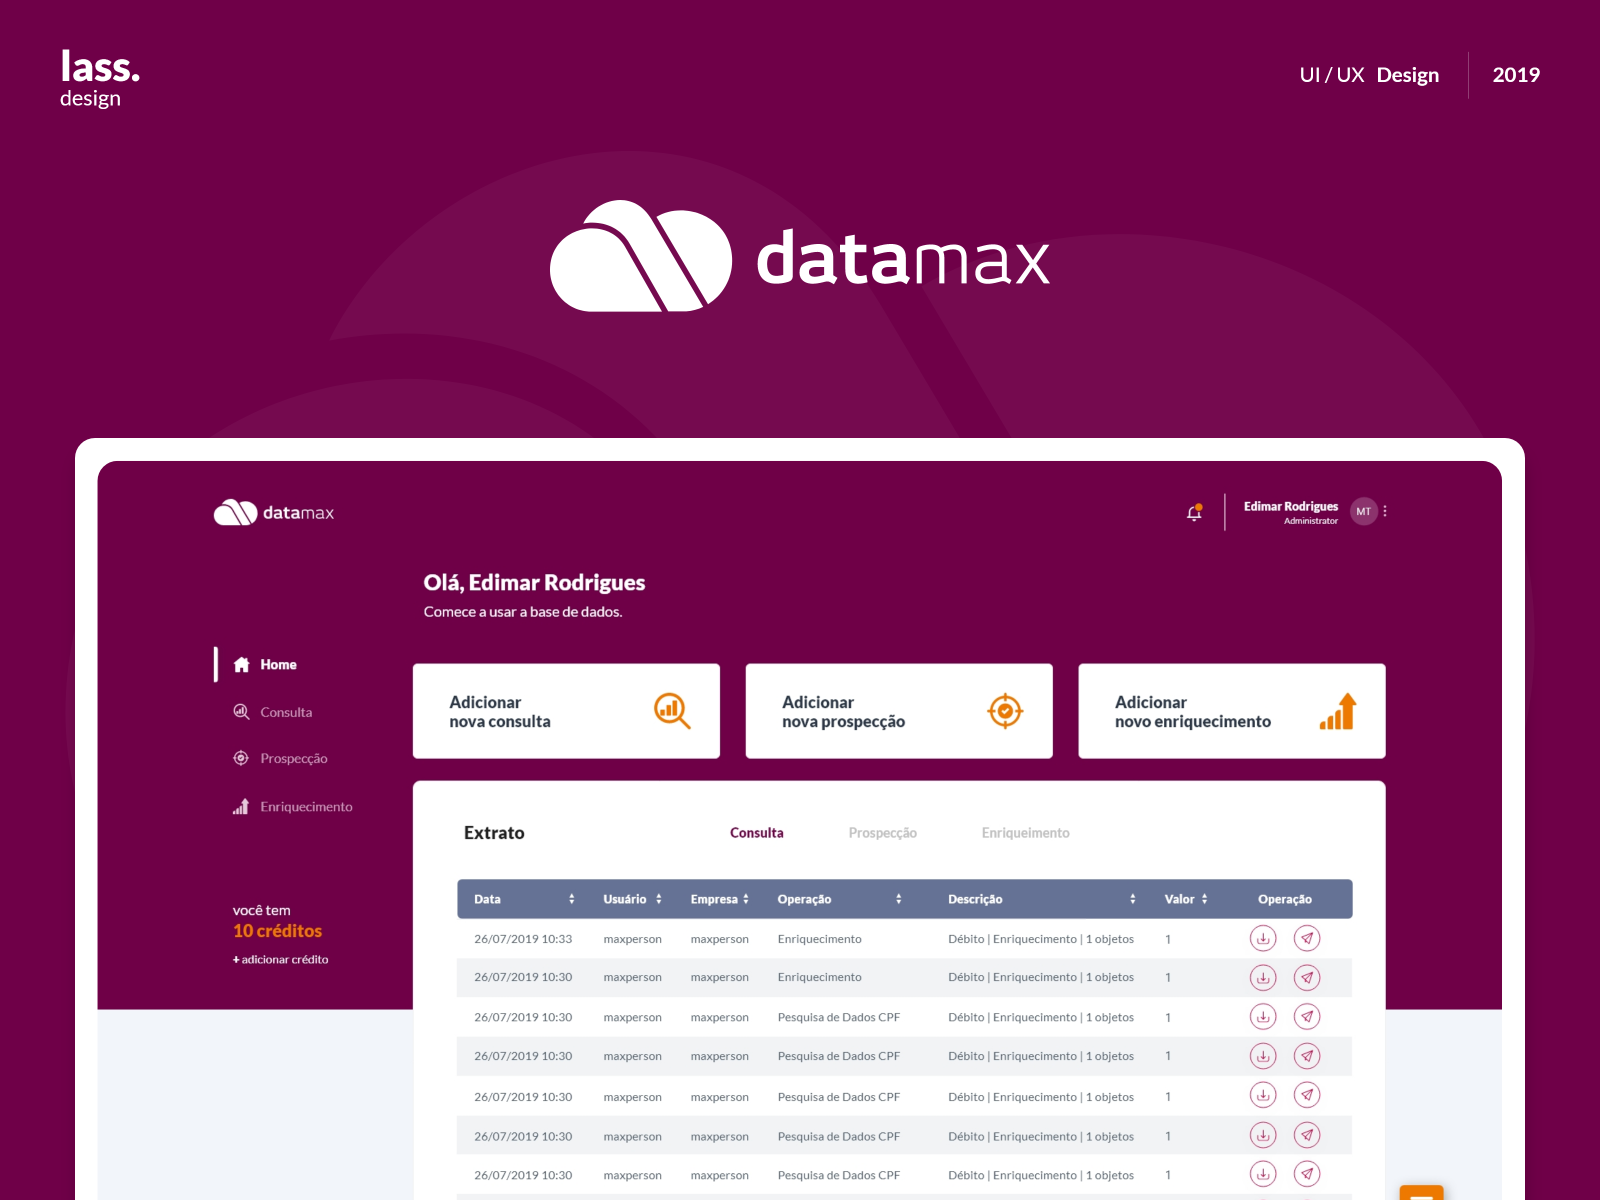Image resolution: width=1600 pixels, height=1200 pixels.
Task: Click the Prospecção target icon in sidebar
Action: [241, 758]
